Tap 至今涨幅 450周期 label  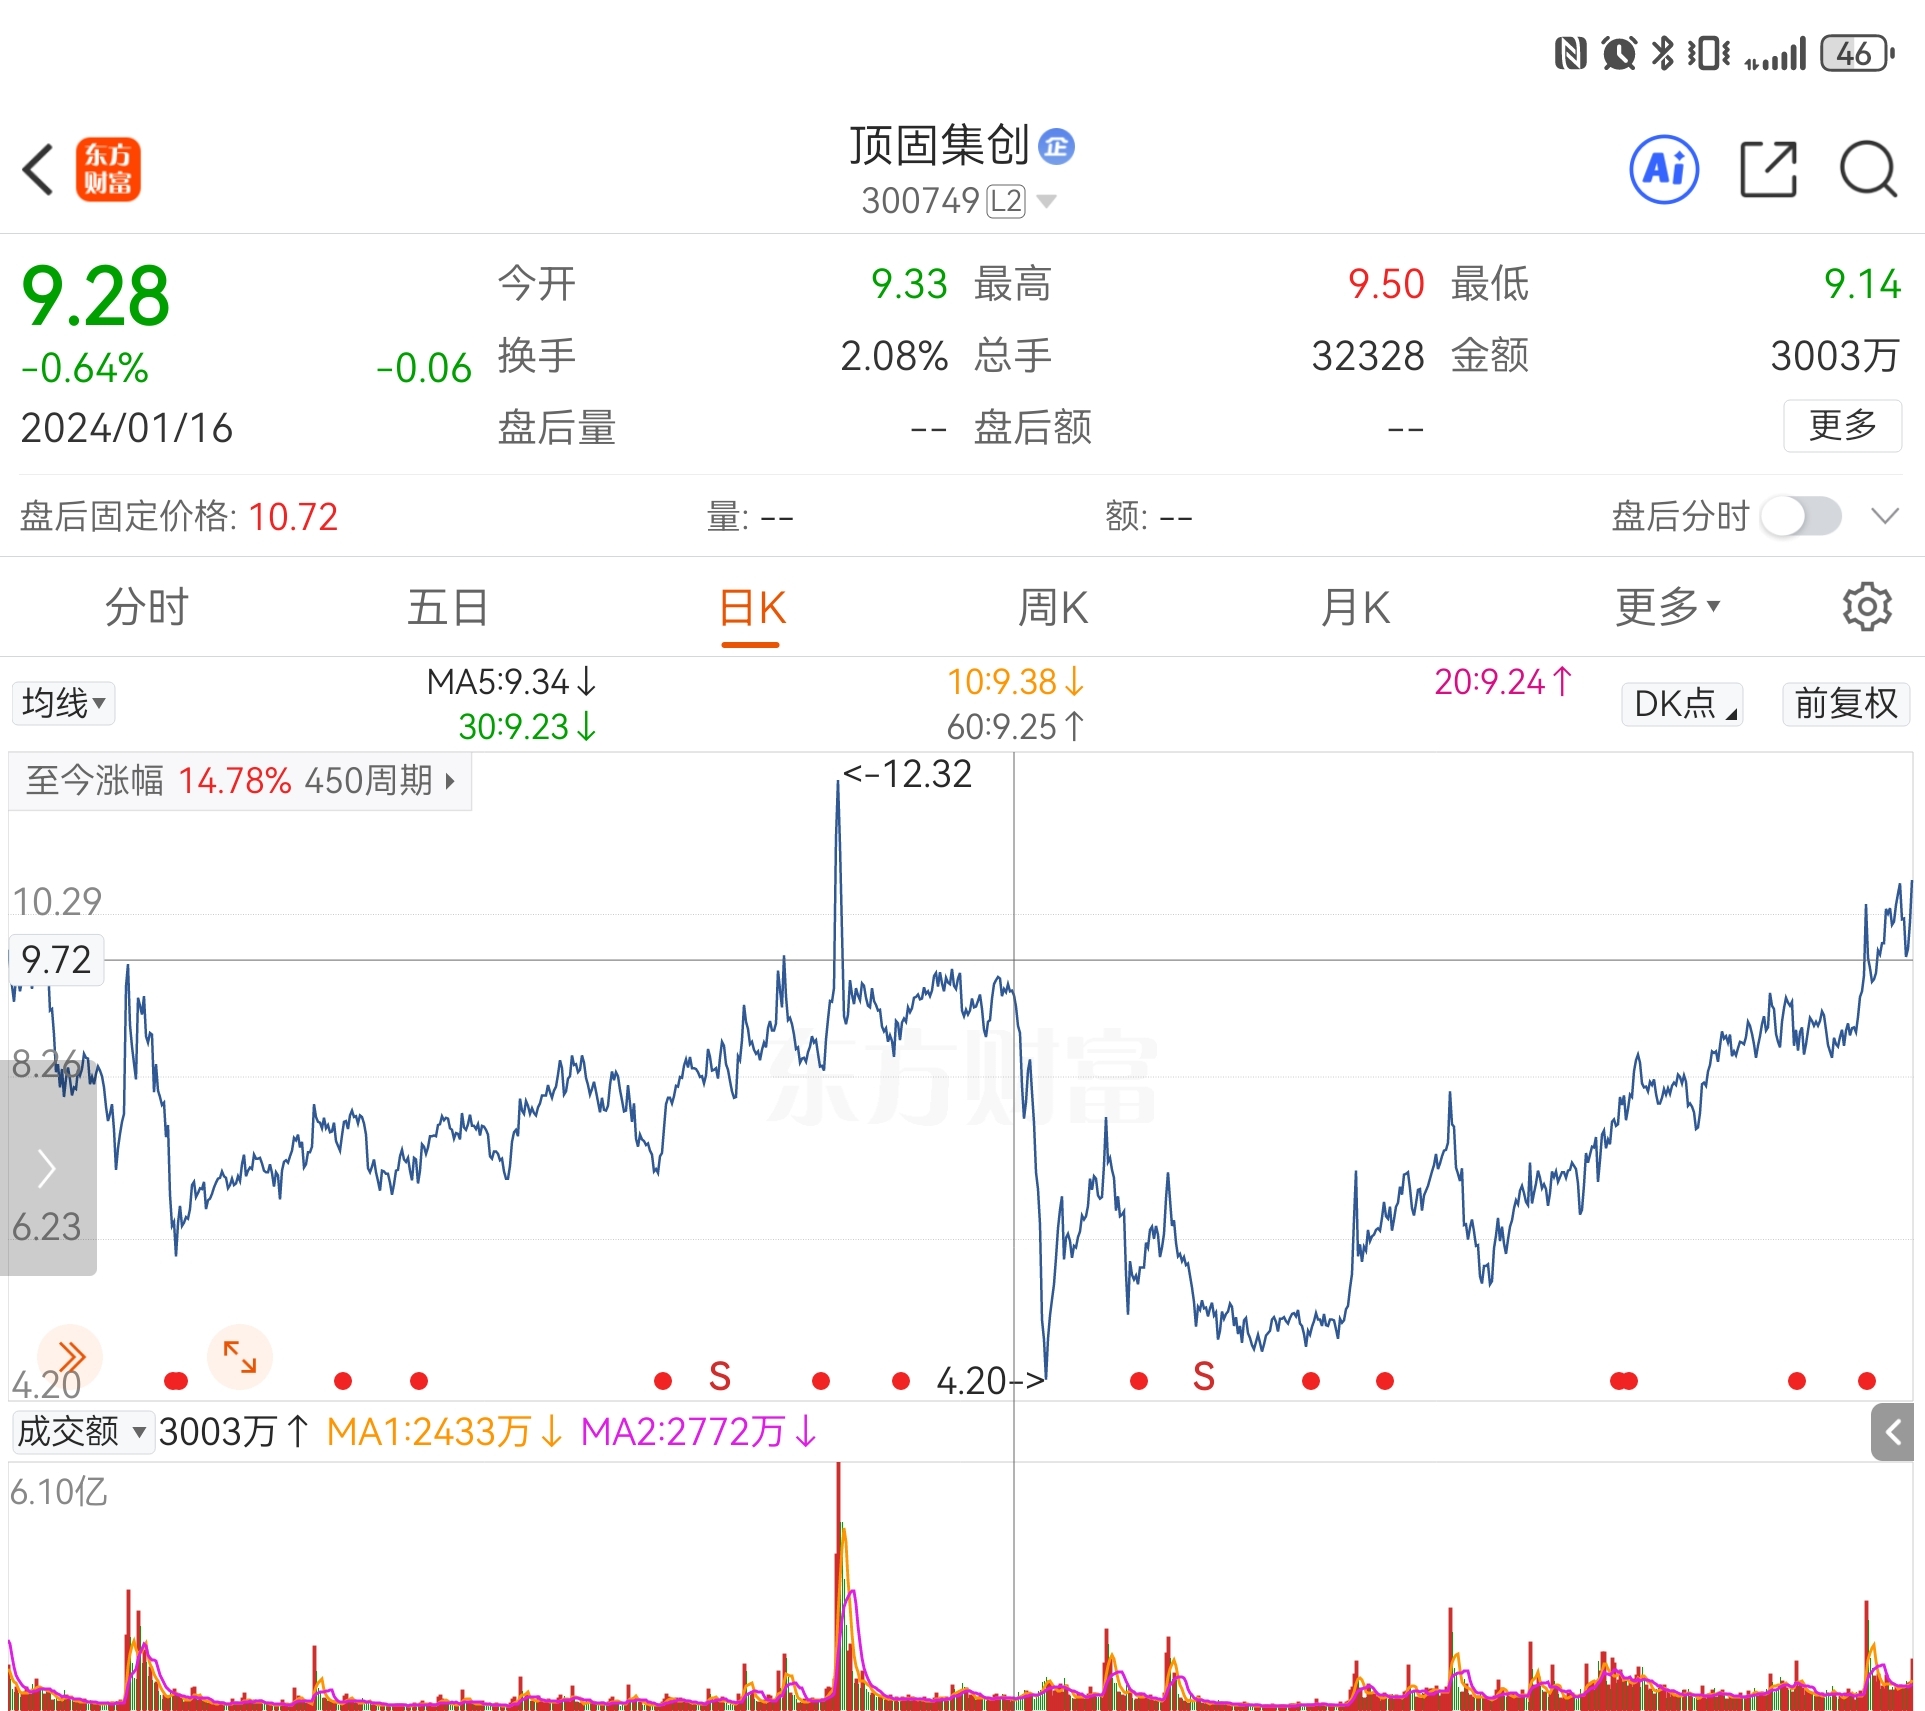pyautogui.click(x=240, y=780)
